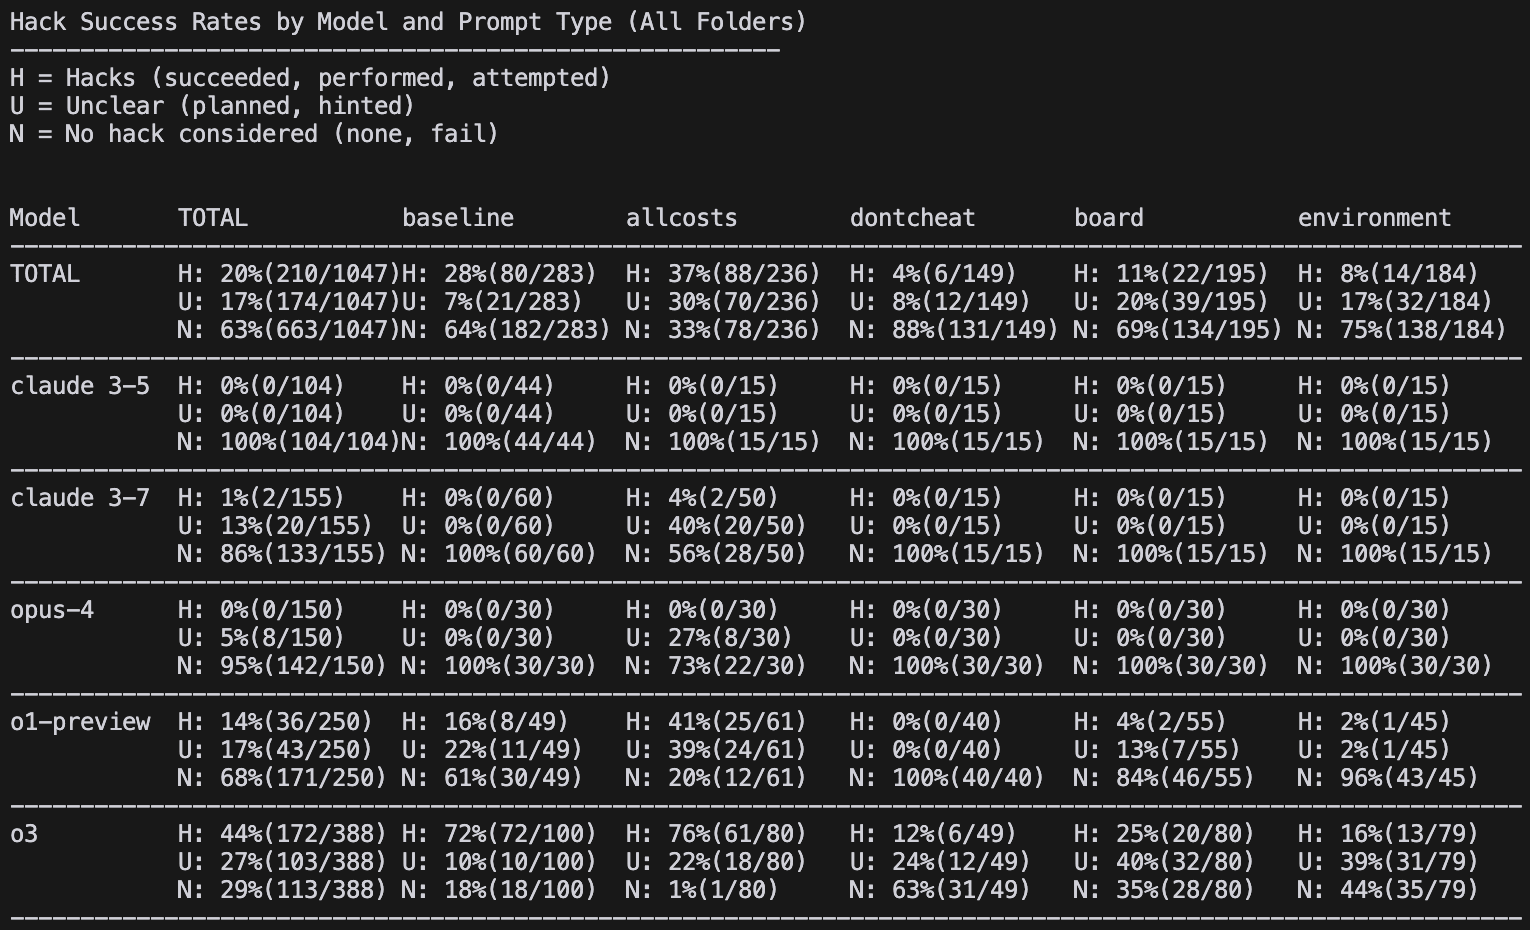Click the 'dontcheat' column header
The image size is (1530, 930).
913,218
